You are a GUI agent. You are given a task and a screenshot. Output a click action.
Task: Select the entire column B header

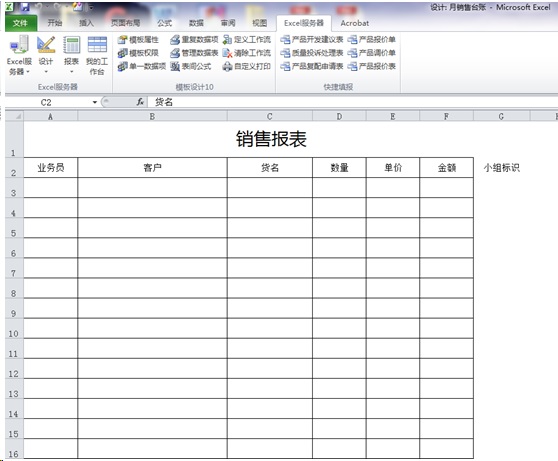click(152, 116)
